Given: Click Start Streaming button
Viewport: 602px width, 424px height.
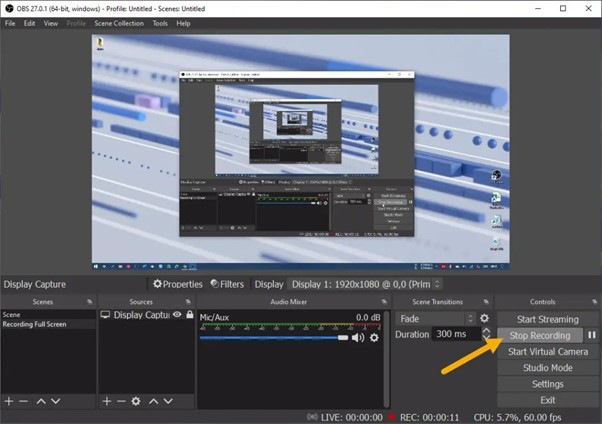Looking at the screenshot, I should click(547, 320).
